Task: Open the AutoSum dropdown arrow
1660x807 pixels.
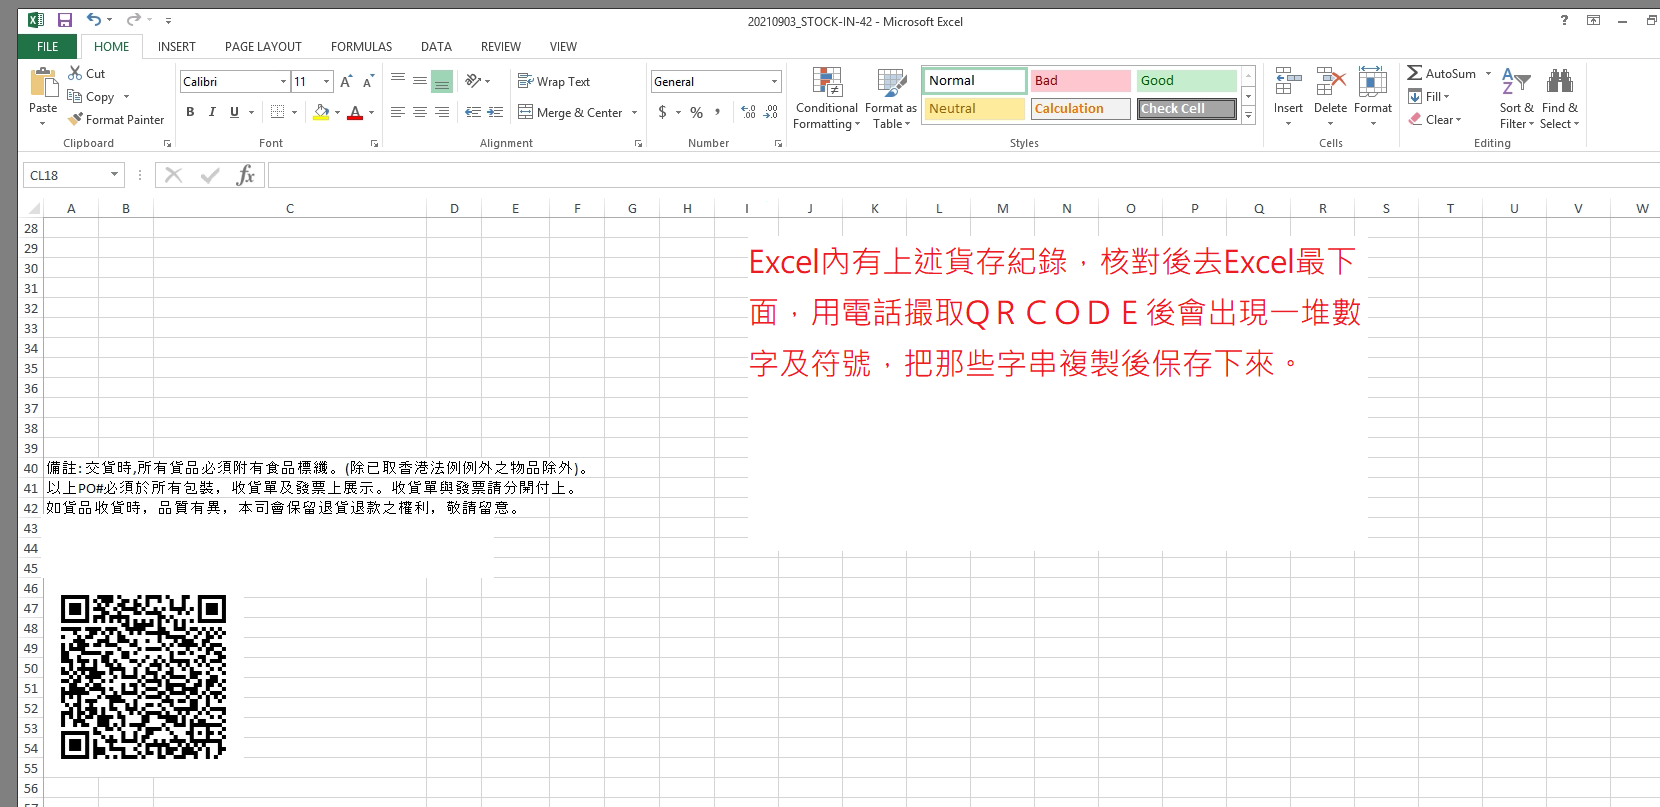Action: 1488,73
